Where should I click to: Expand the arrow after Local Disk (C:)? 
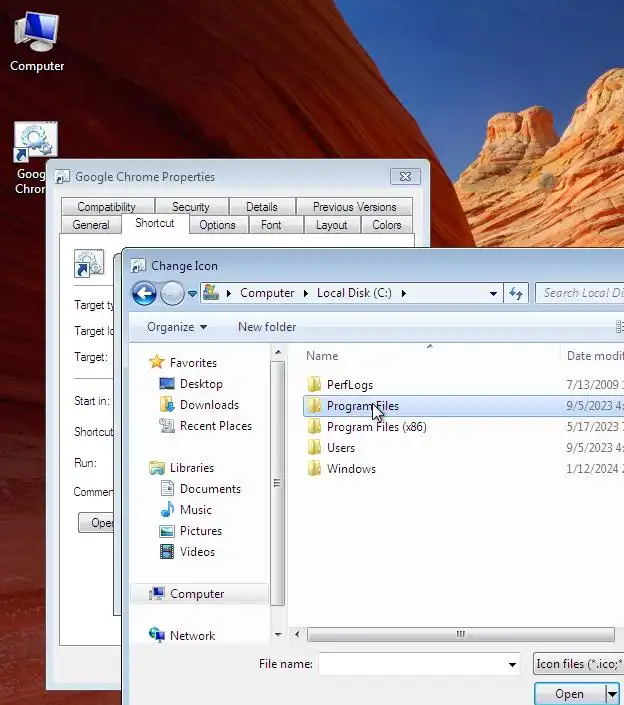404,294
